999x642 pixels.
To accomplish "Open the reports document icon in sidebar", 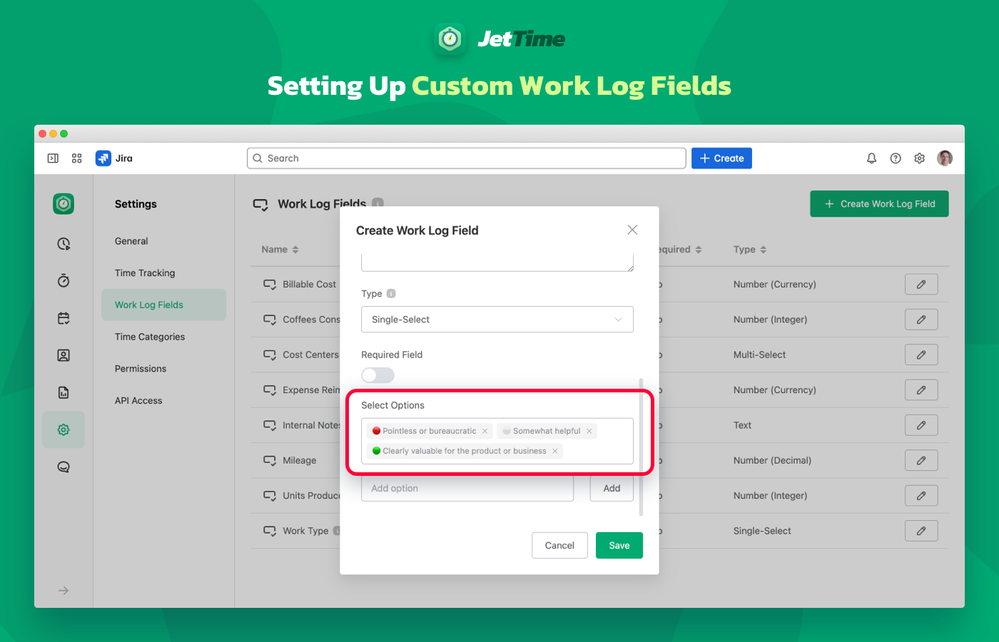I will tap(63, 392).
